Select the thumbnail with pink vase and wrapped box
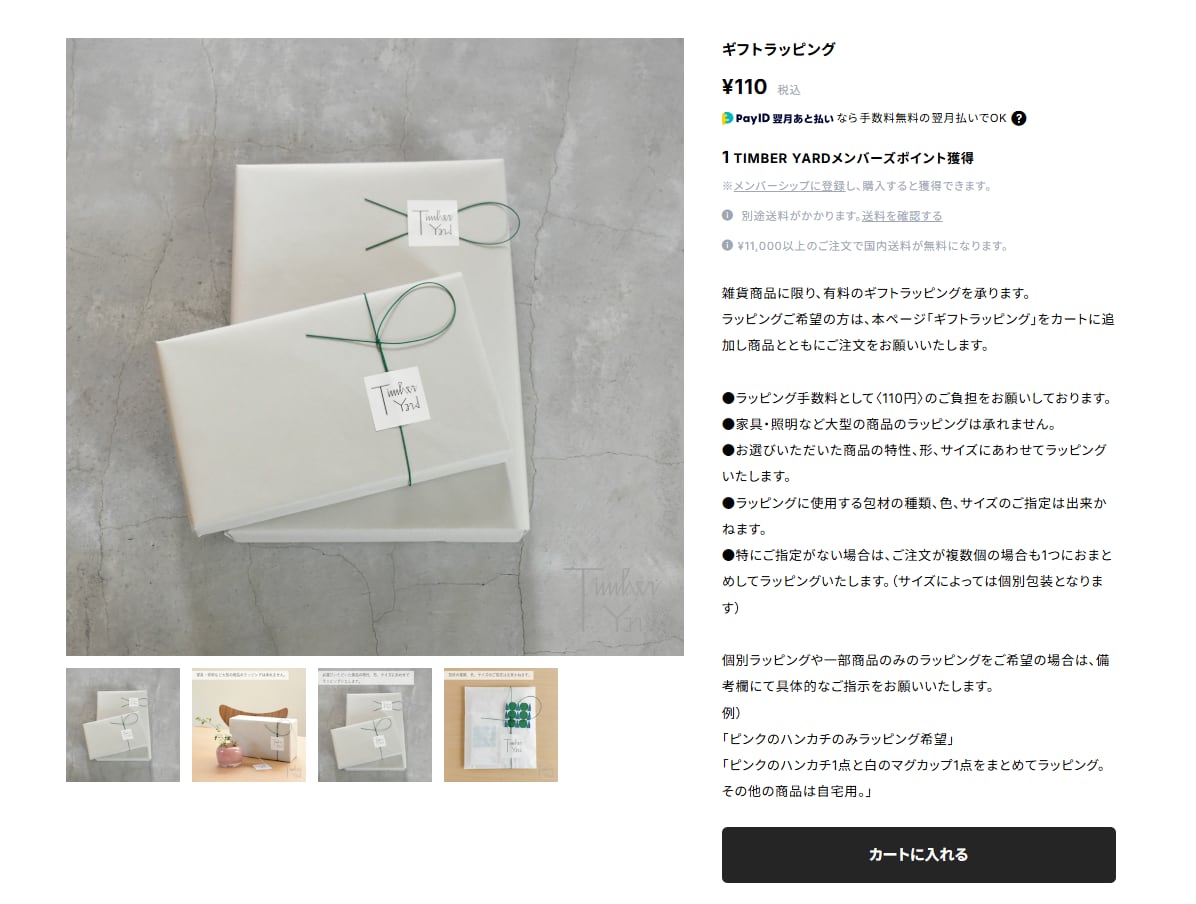Image resolution: width=1196 pixels, height=904 pixels. click(249, 725)
